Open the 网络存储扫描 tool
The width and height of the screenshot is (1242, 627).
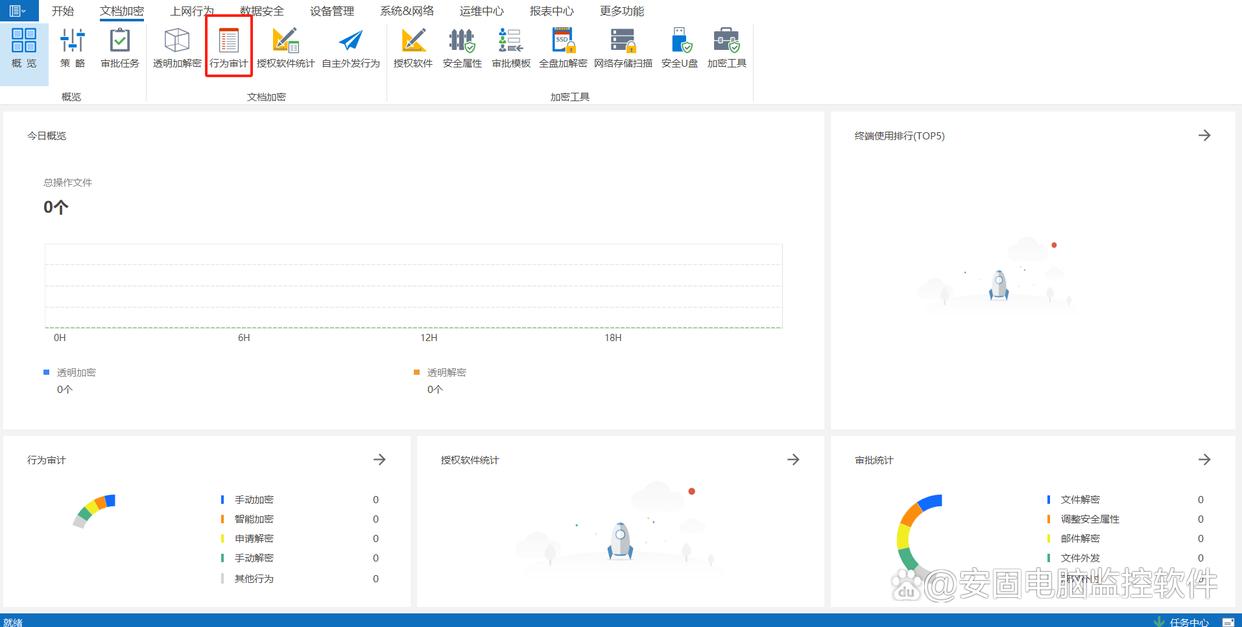click(623, 47)
